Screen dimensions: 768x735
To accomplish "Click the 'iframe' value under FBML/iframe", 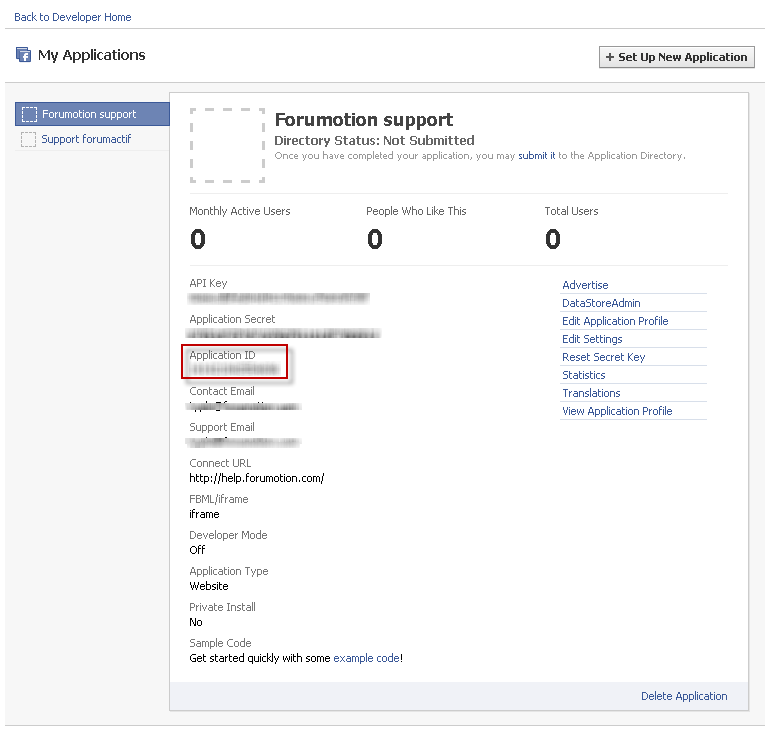I will tap(204, 514).
